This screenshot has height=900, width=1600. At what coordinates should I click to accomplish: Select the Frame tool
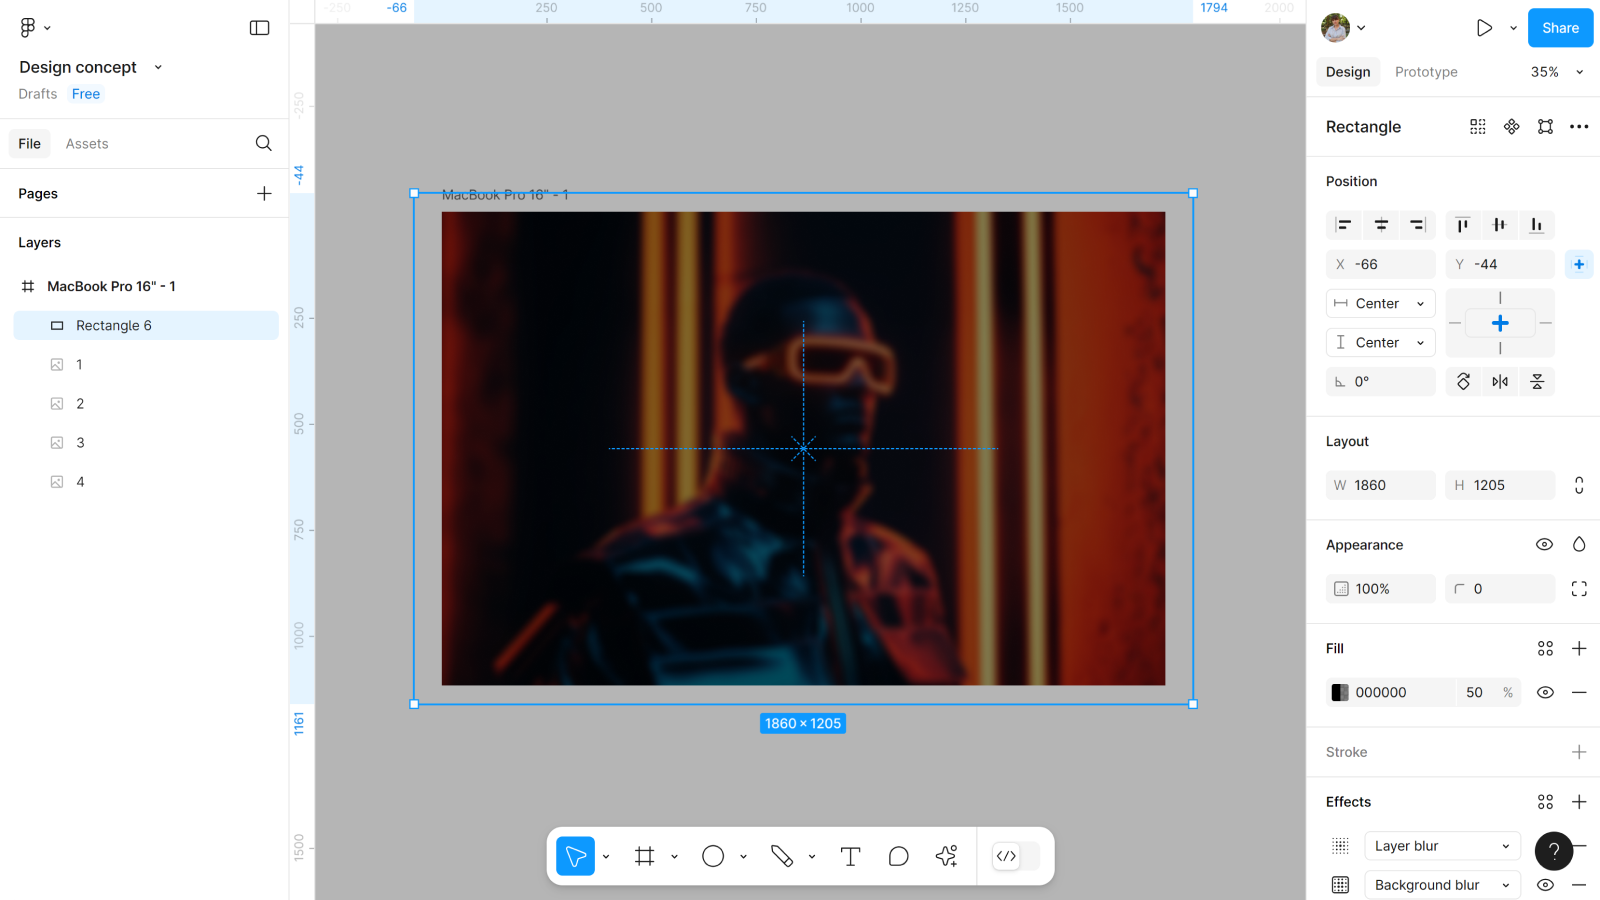645,856
